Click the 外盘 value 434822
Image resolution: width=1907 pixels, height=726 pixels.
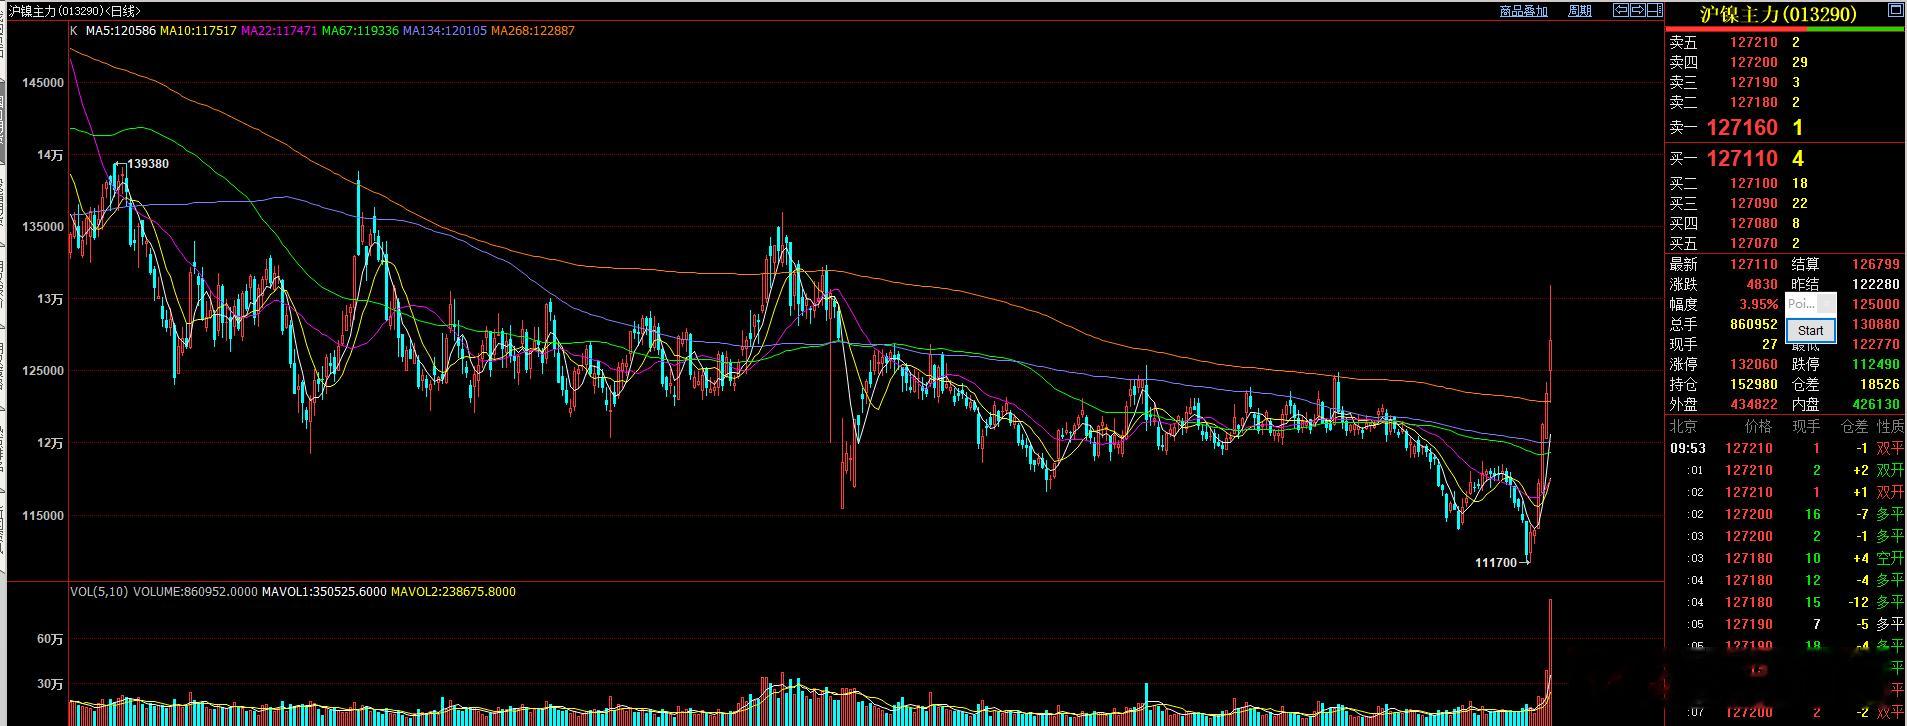[x=1754, y=405]
